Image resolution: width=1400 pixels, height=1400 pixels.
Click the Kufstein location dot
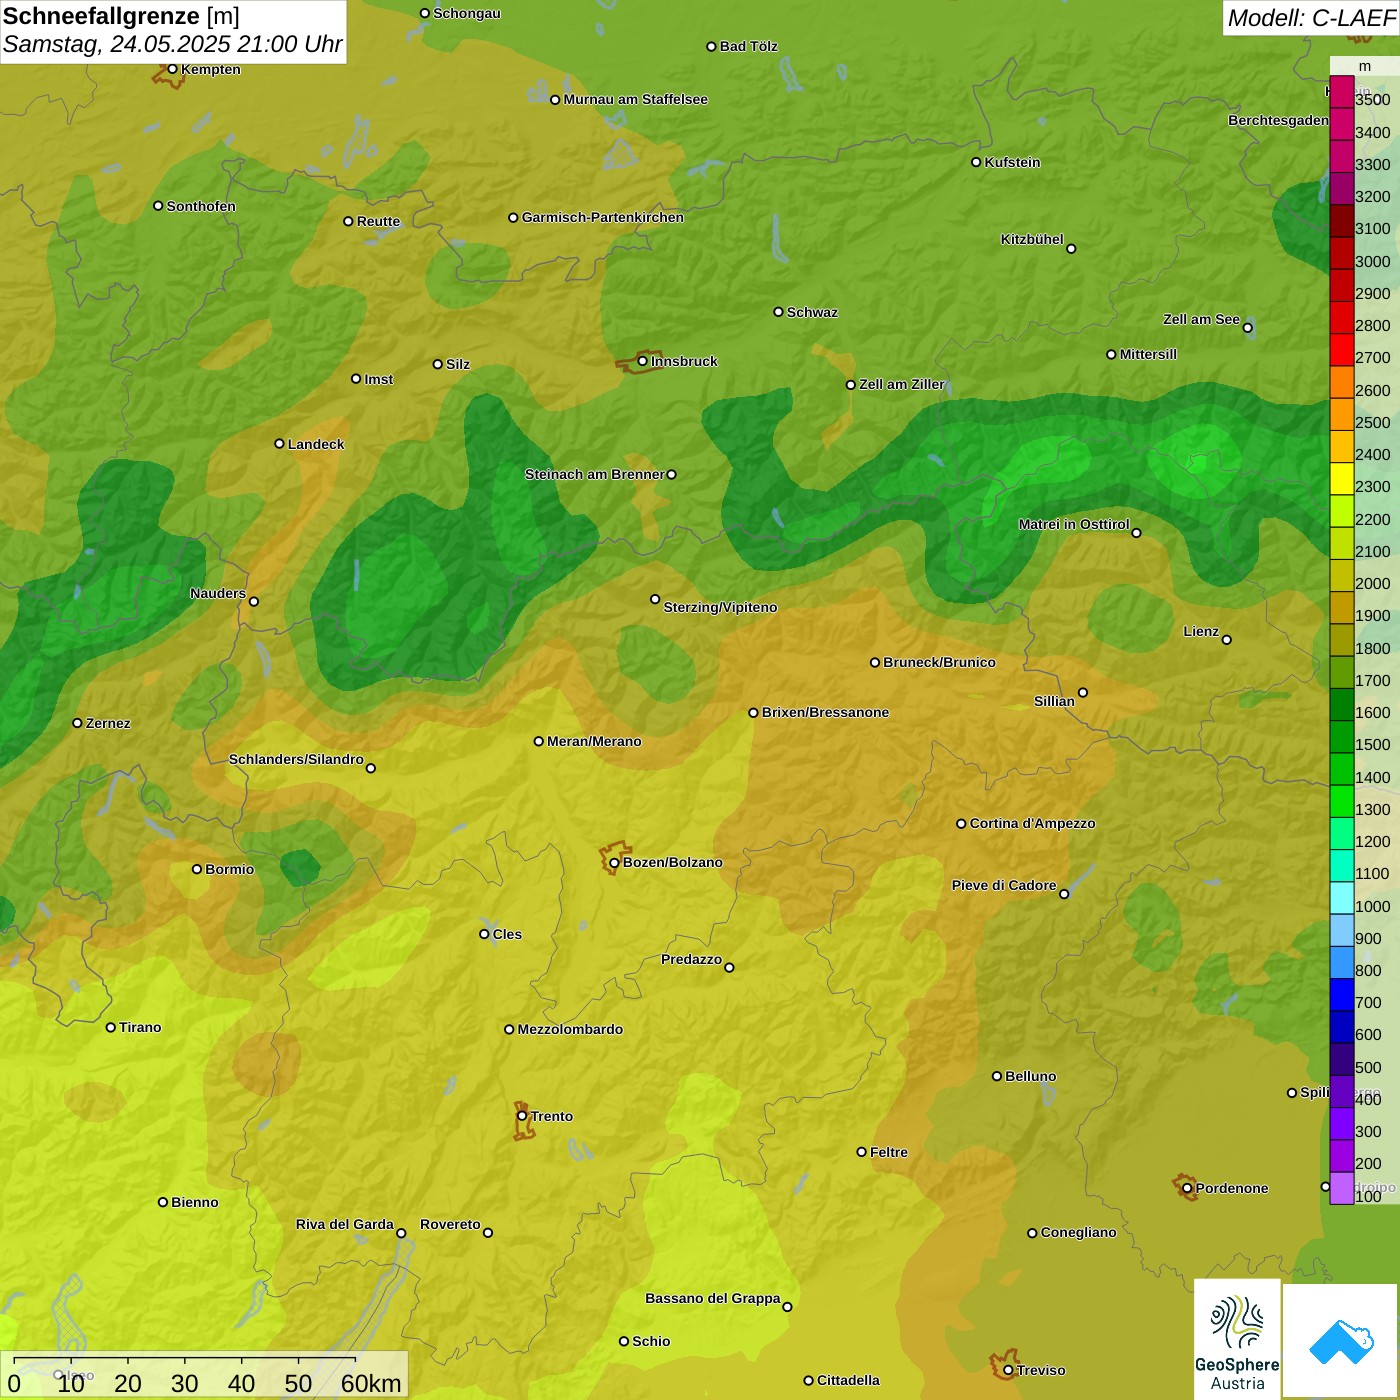(976, 162)
